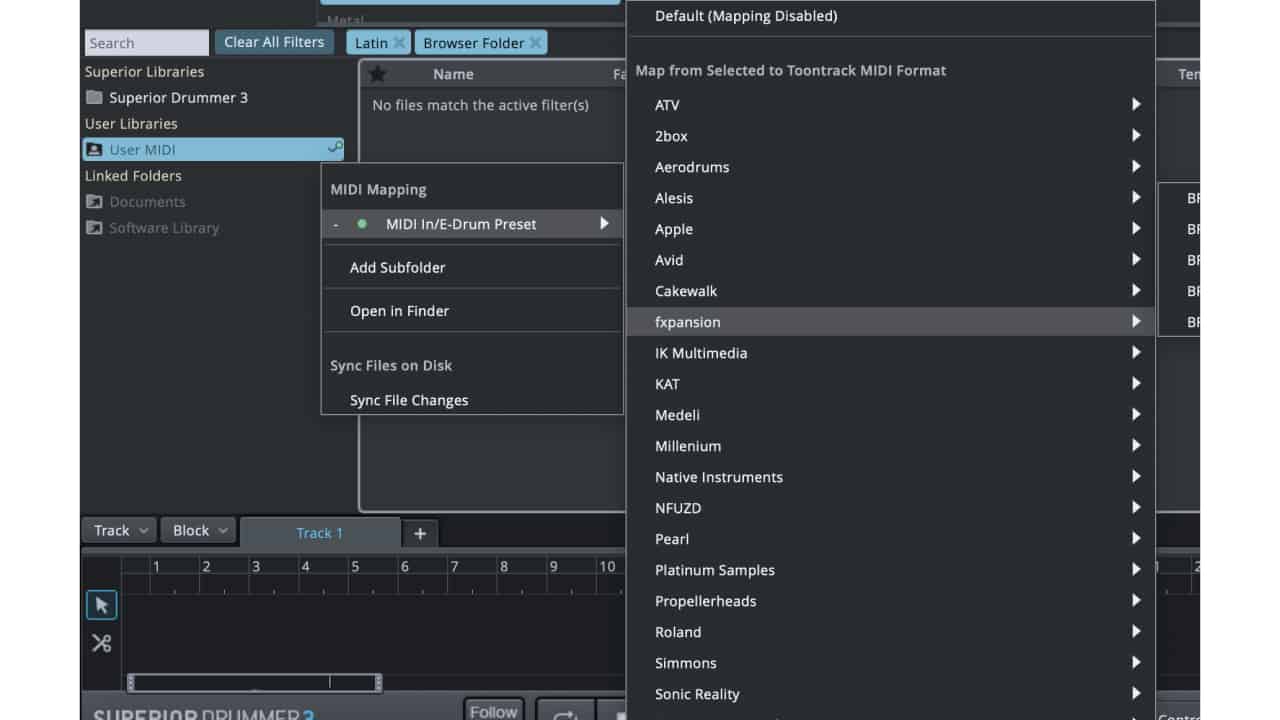Open the Block dropdown menu

(198, 530)
